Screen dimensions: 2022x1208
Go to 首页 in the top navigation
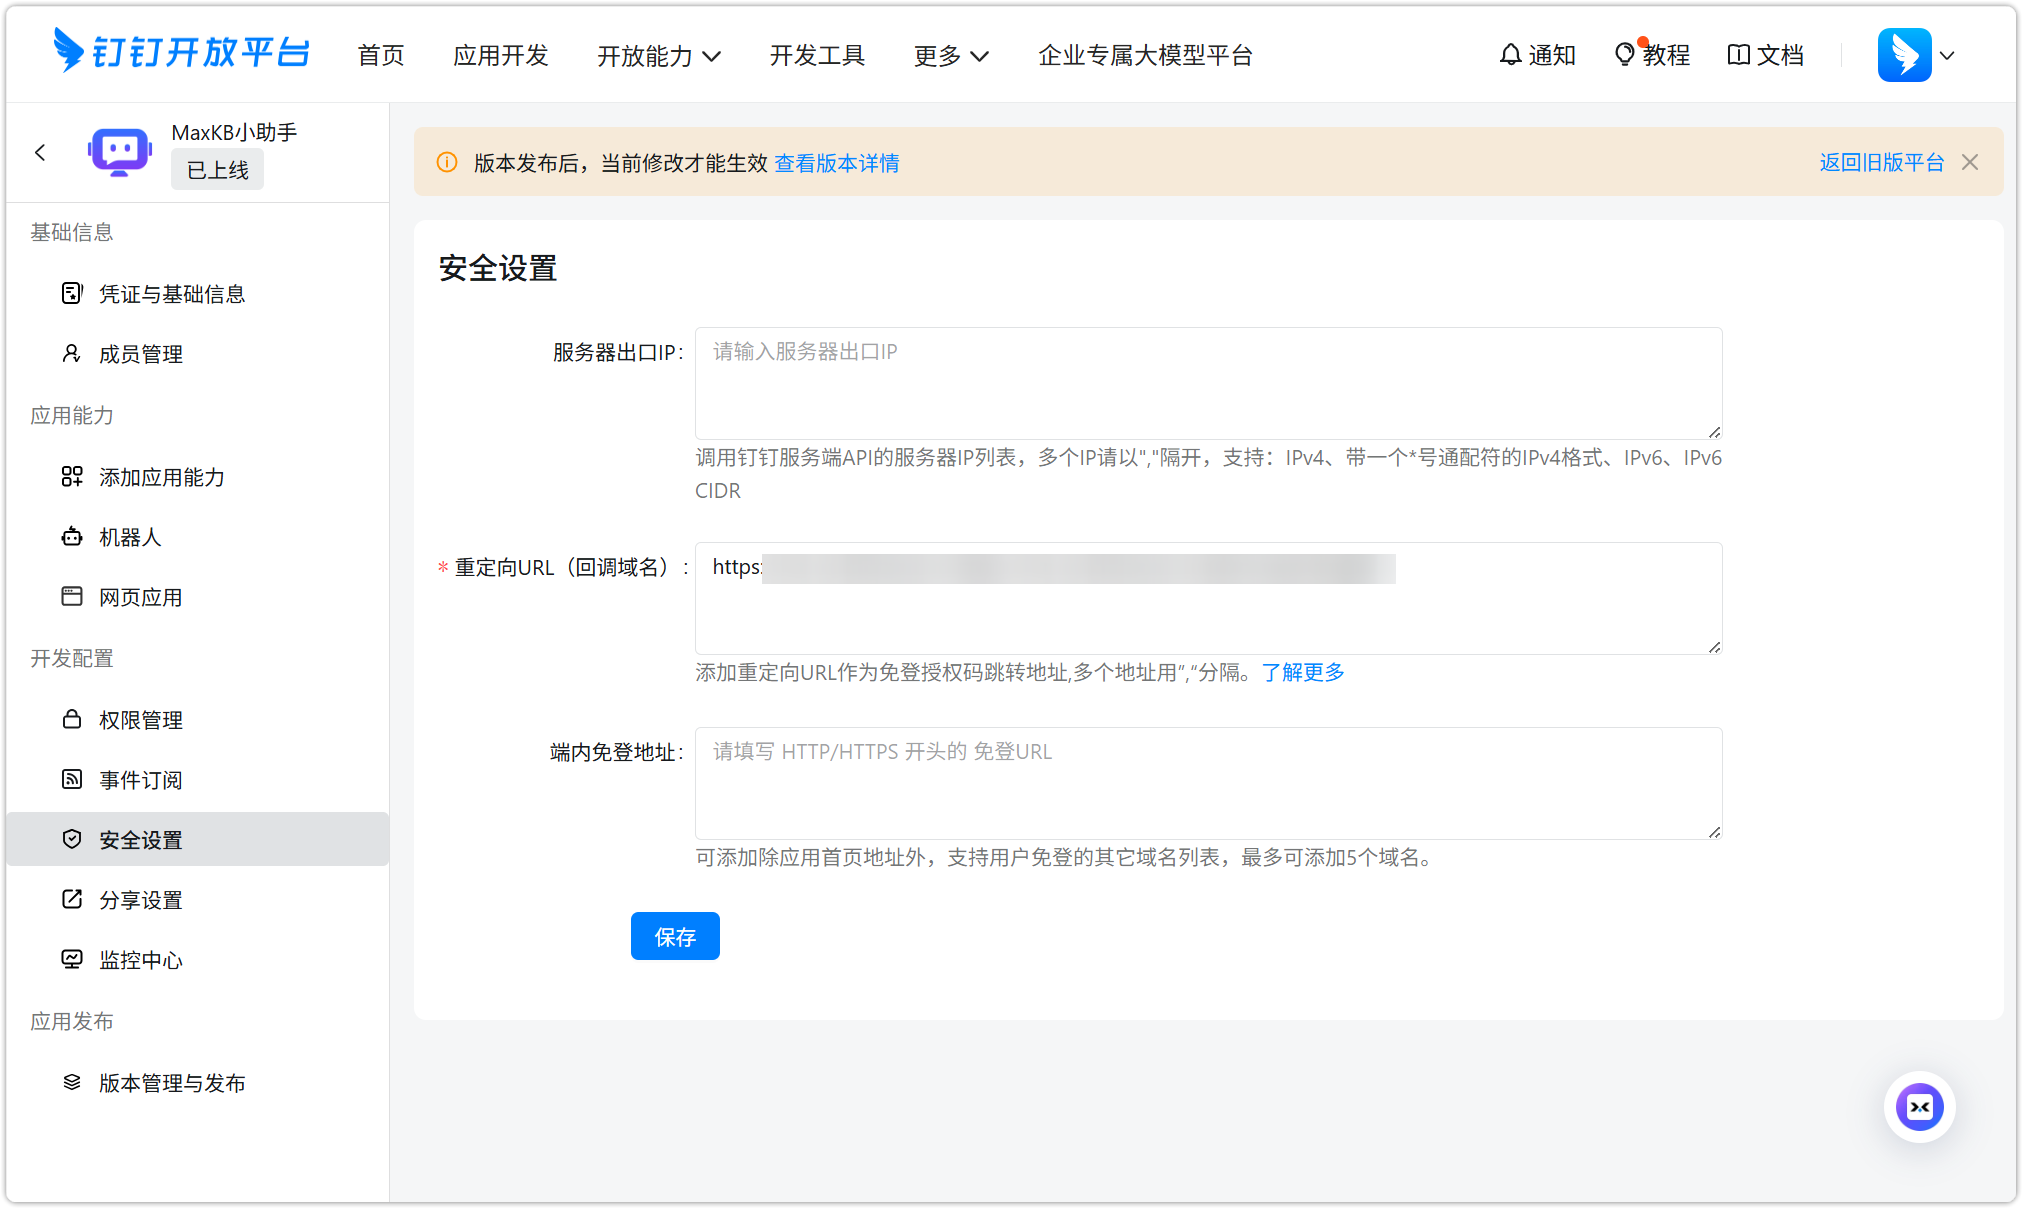[x=380, y=56]
